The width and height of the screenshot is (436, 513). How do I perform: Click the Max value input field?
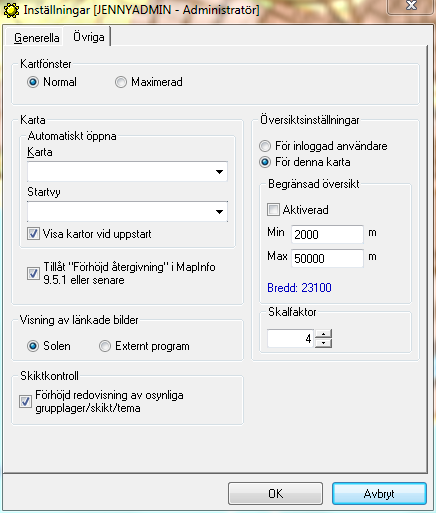click(x=327, y=258)
